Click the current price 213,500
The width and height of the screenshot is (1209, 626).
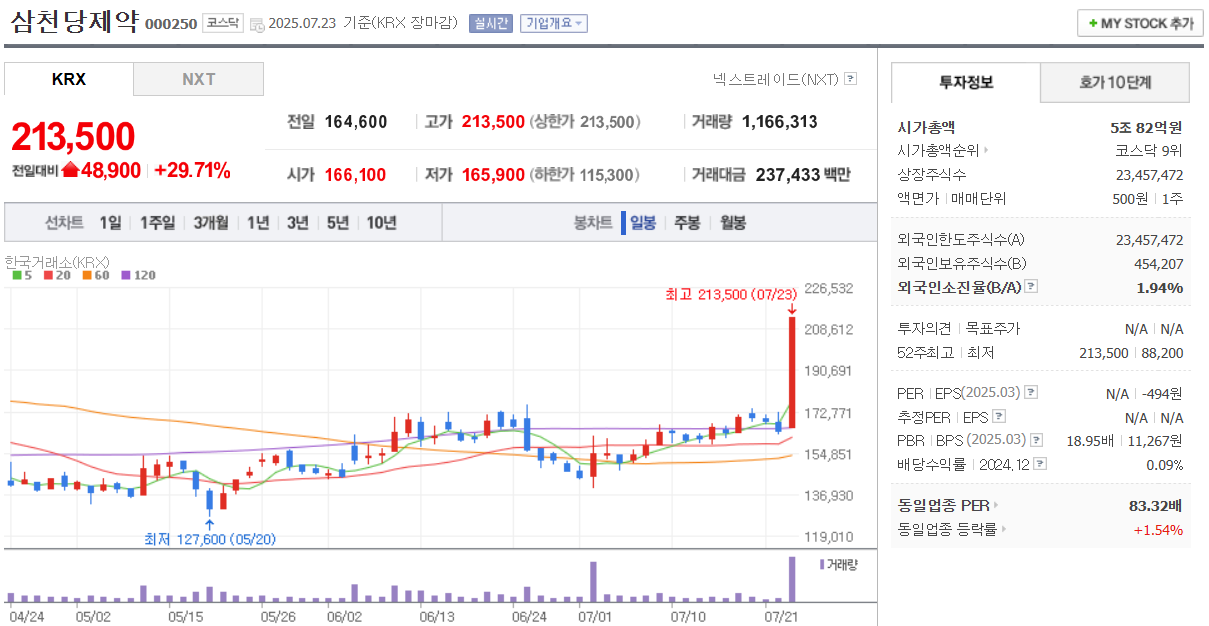tap(73, 137)
